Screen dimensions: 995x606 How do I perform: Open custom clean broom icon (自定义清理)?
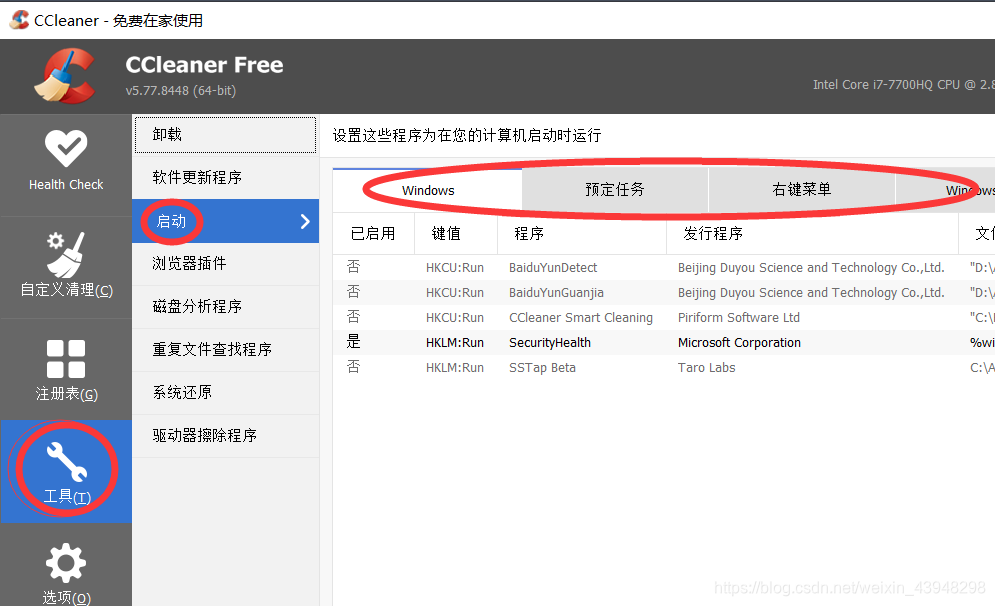(x=66, y=255)
